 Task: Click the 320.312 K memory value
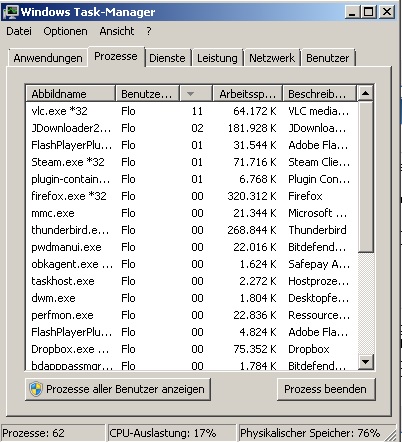coord(252,196)
